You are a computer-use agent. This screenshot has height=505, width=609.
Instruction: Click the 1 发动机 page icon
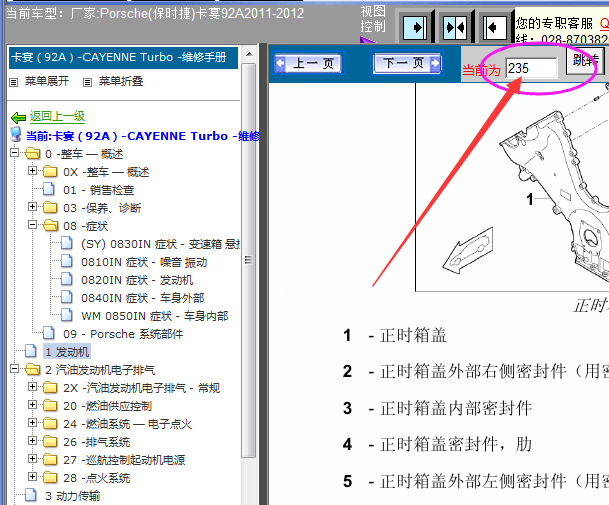point(31,351)
